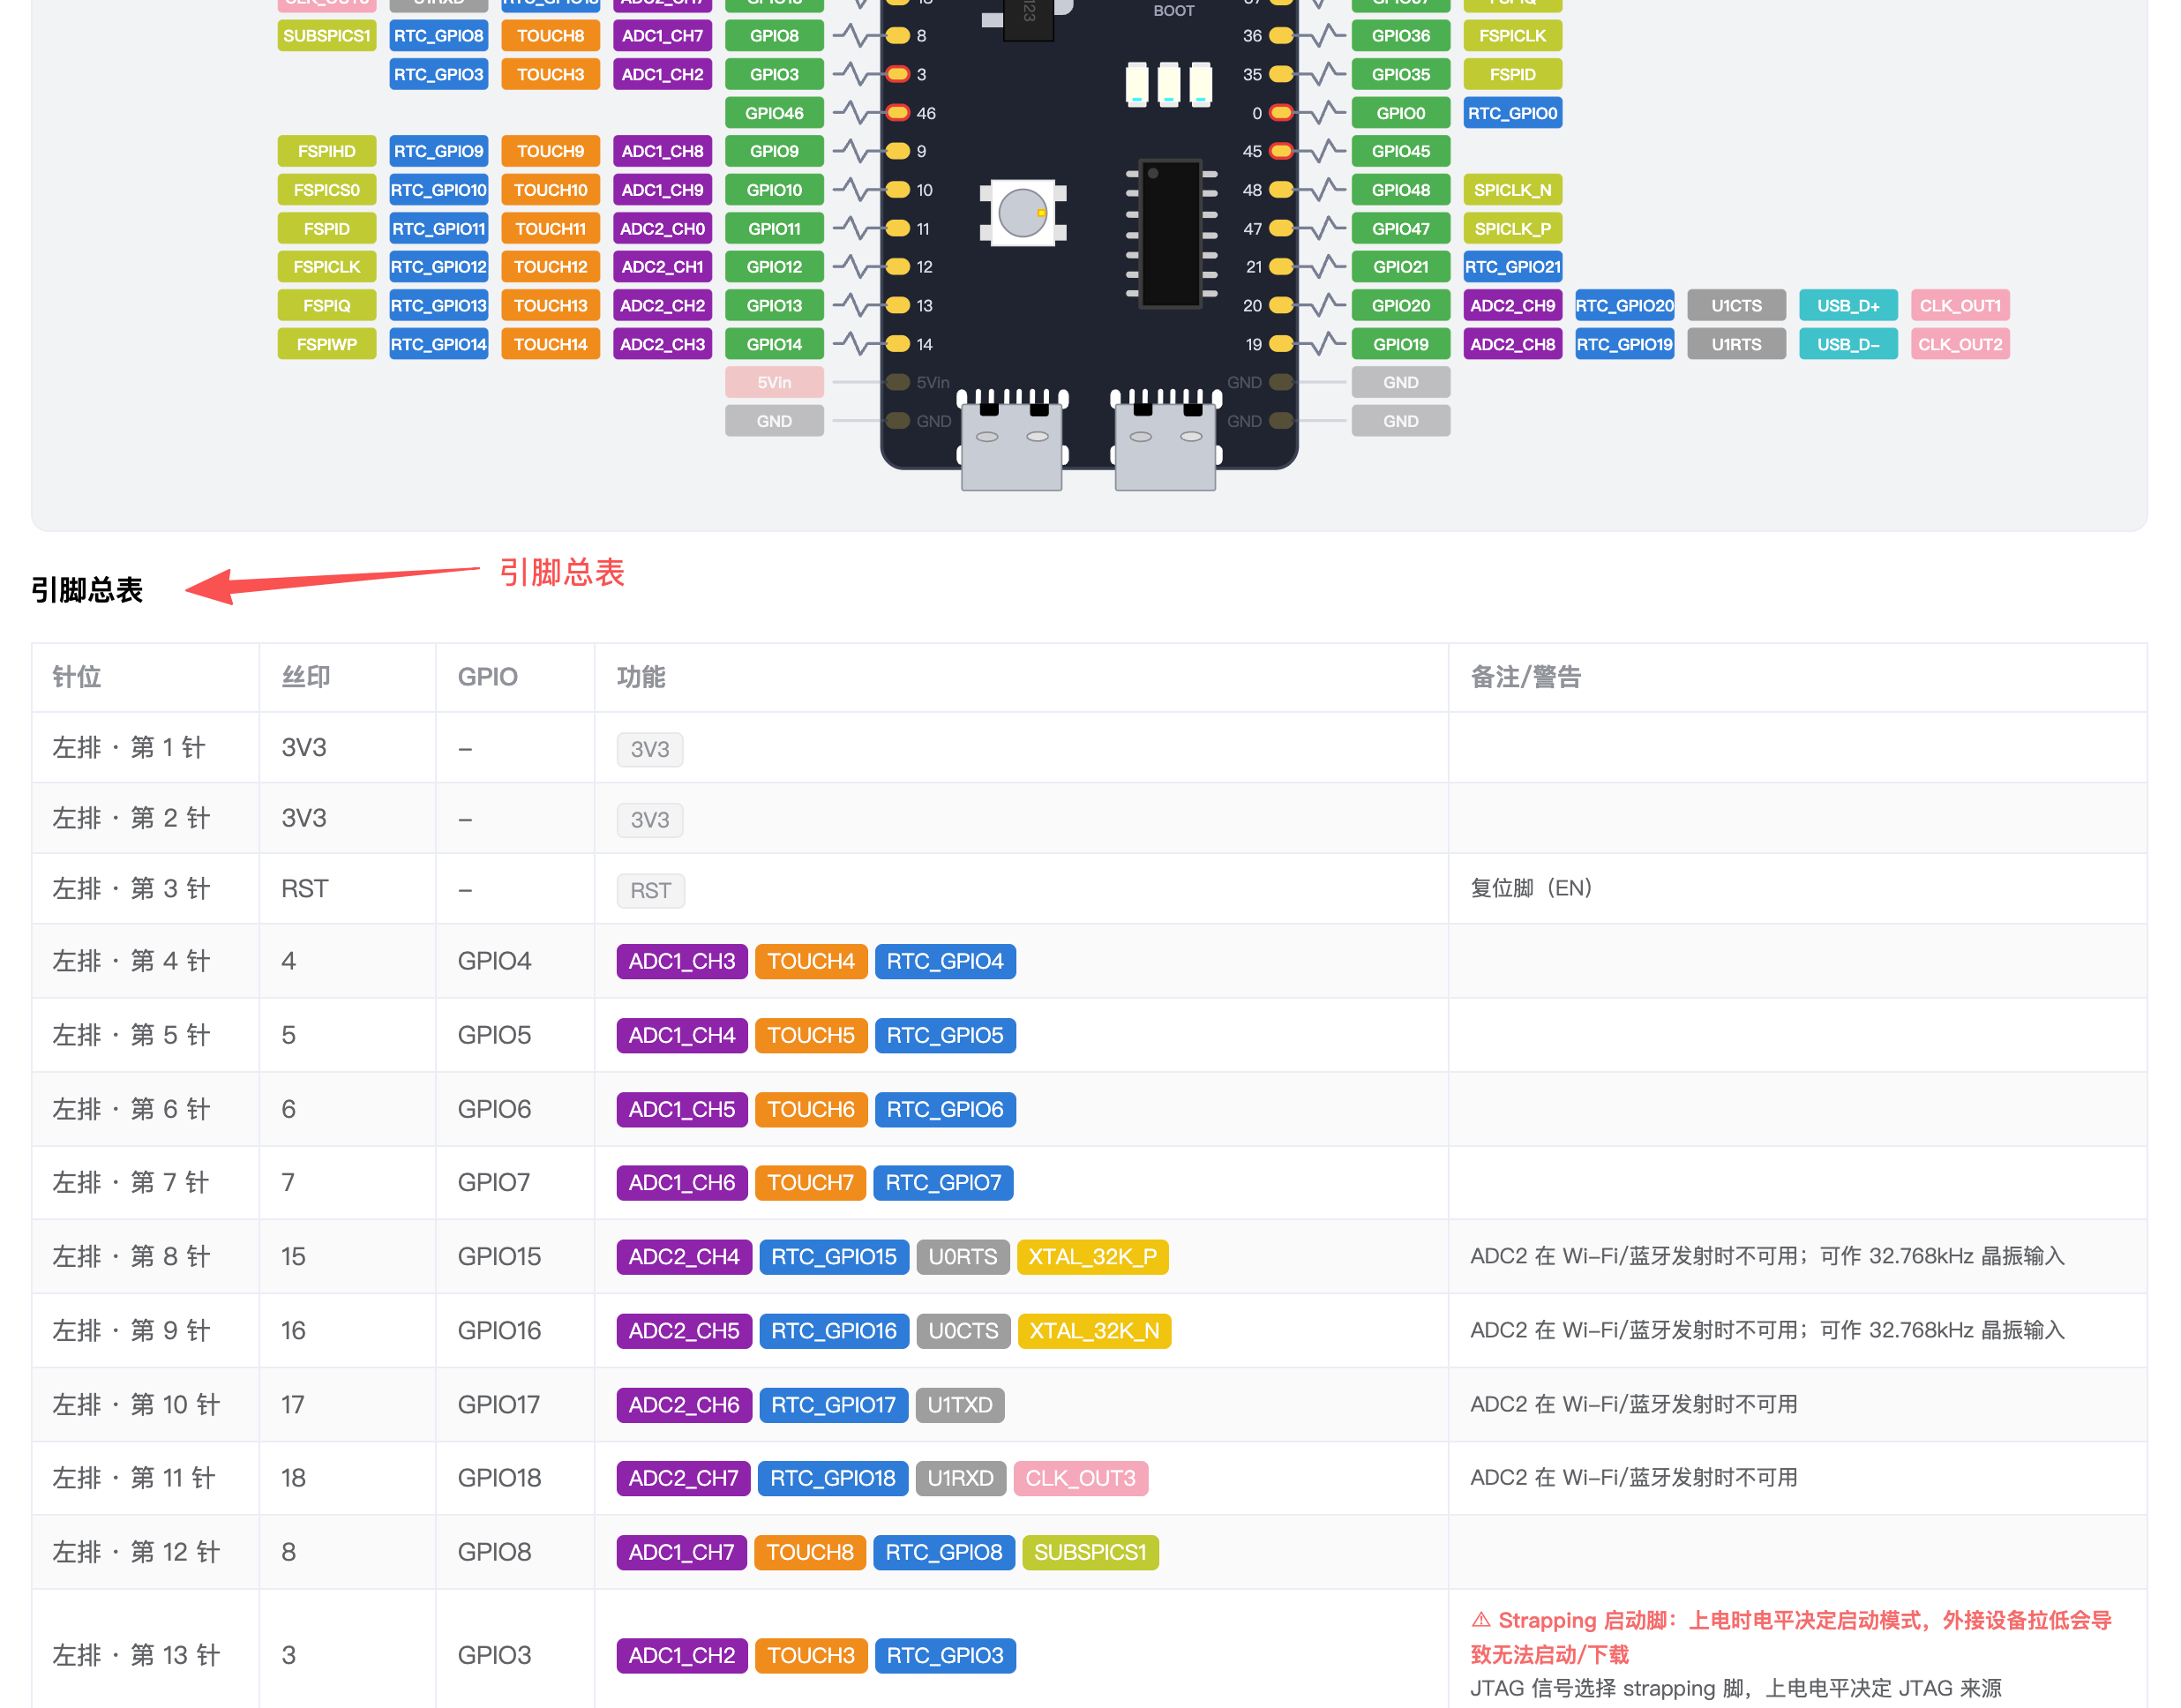Image resolution: width=2181 pixels, height=1708 pixels.
Task: Click the 针位 column header
Action: pos(77,677)
